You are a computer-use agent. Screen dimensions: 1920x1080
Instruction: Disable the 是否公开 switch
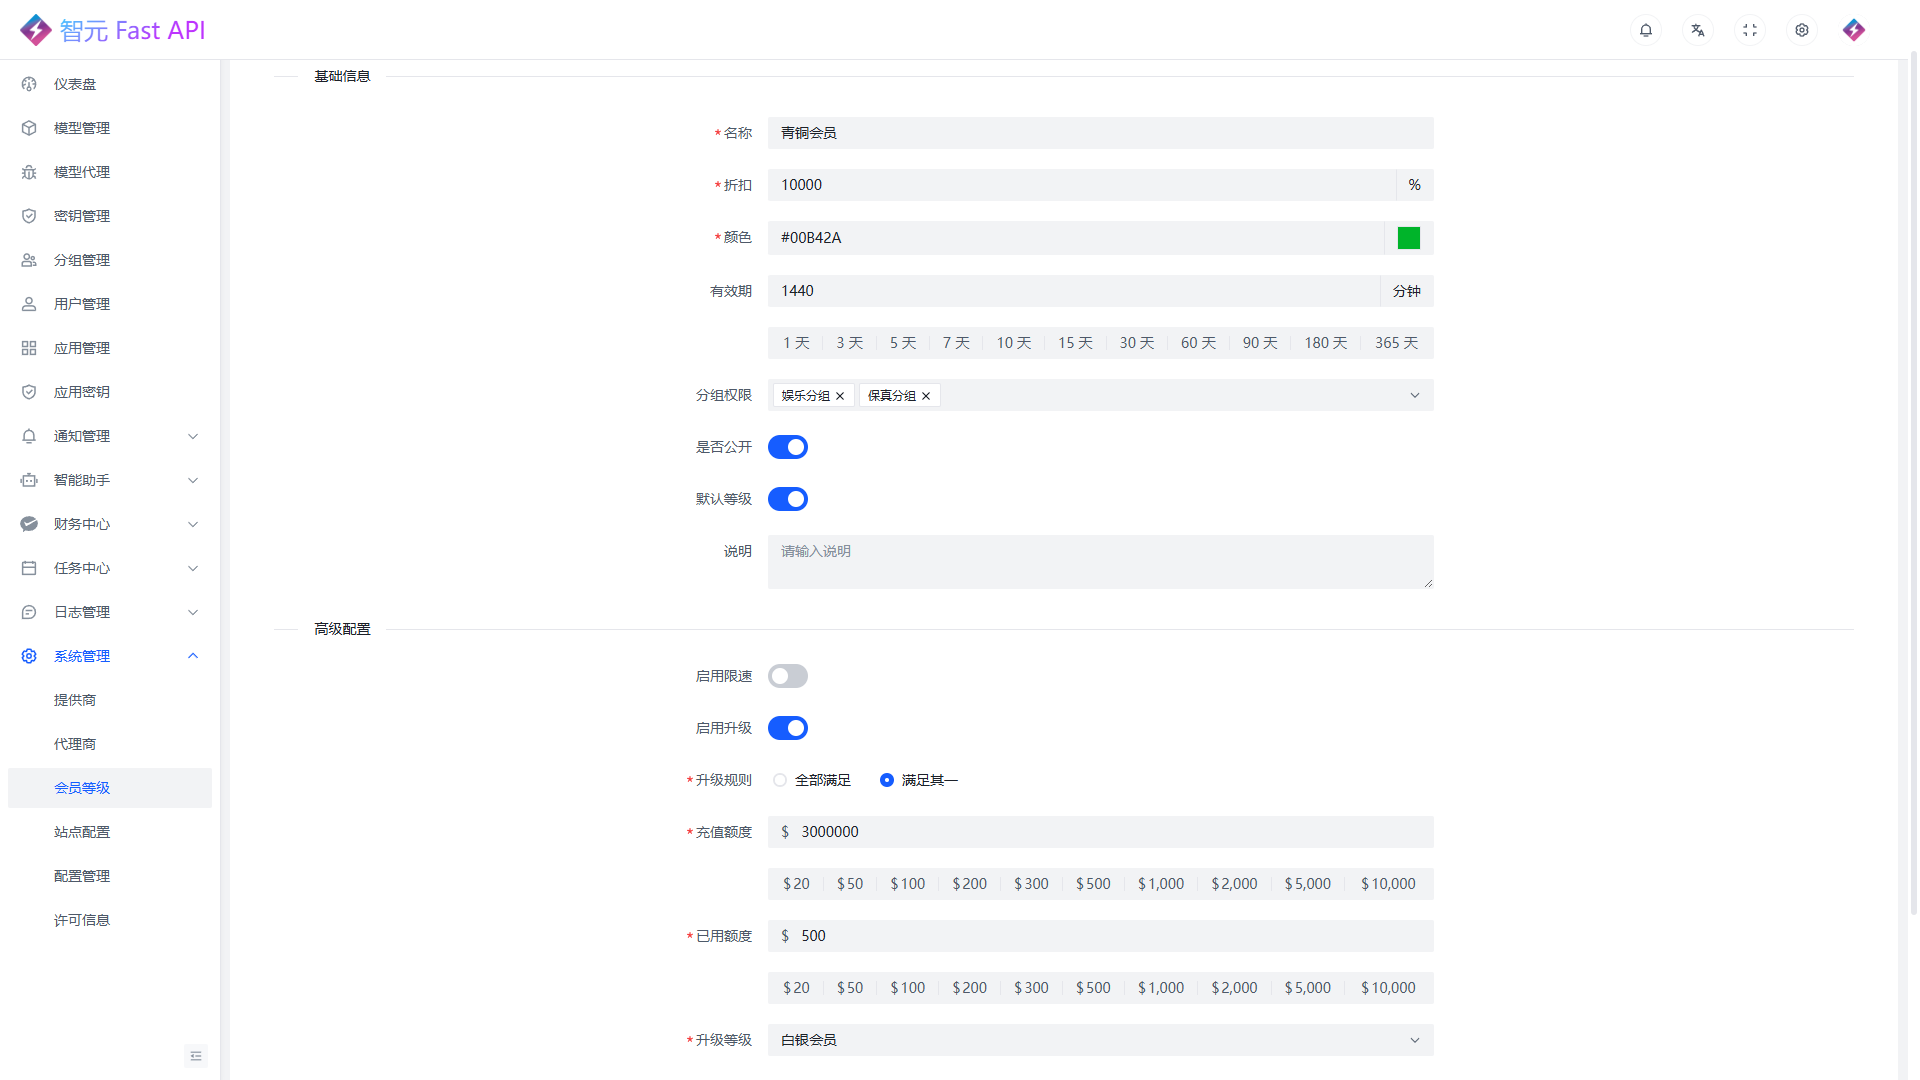coord(788,447)
